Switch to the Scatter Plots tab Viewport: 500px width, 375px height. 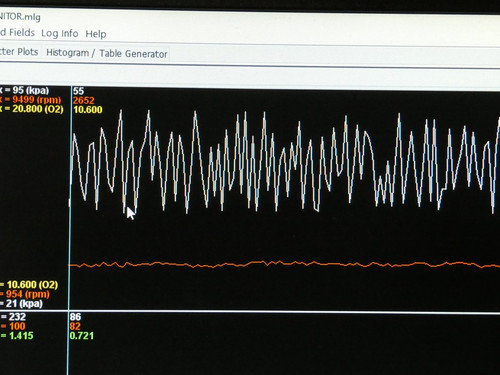19,52
